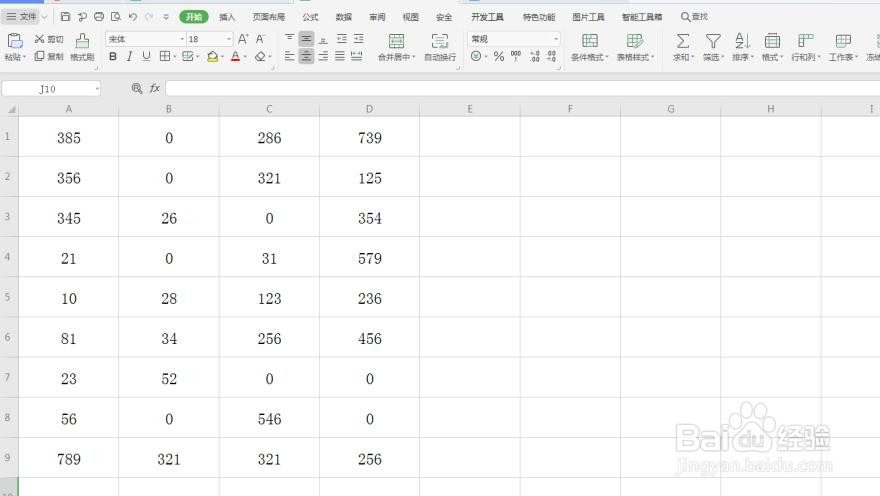Click the Find (查找) search button
The height and width of the screenshot is (496, 880).
694,17
